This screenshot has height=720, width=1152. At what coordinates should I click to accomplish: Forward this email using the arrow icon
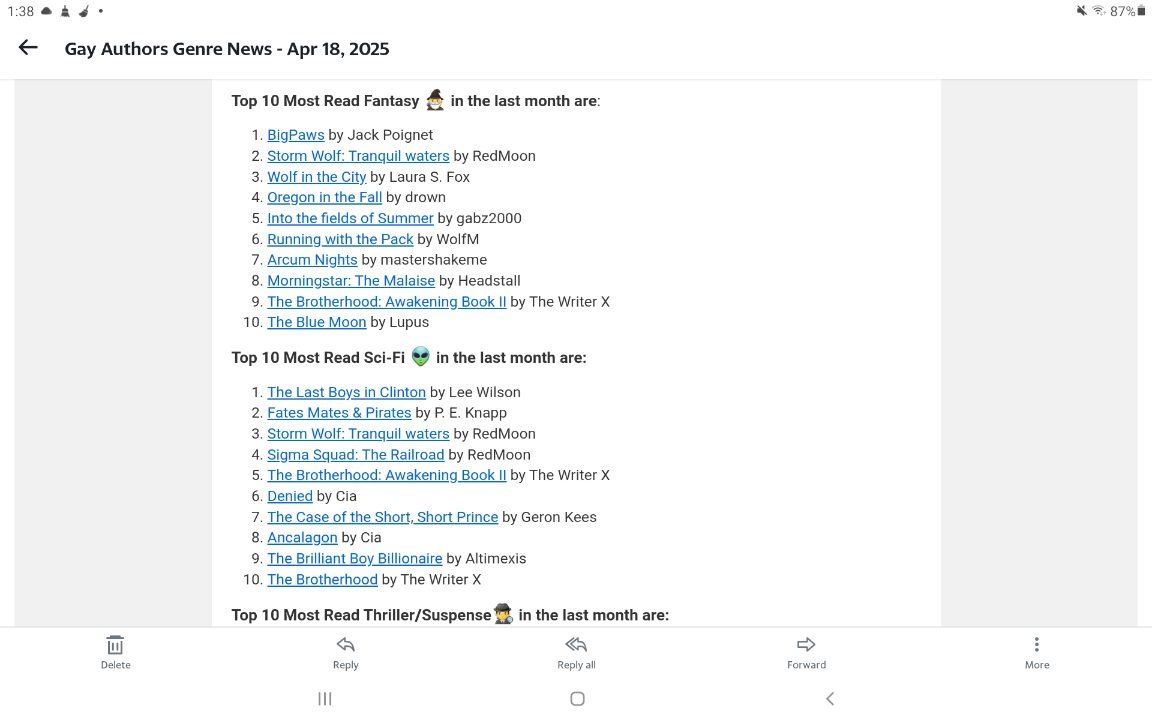(x=806, y=645)
